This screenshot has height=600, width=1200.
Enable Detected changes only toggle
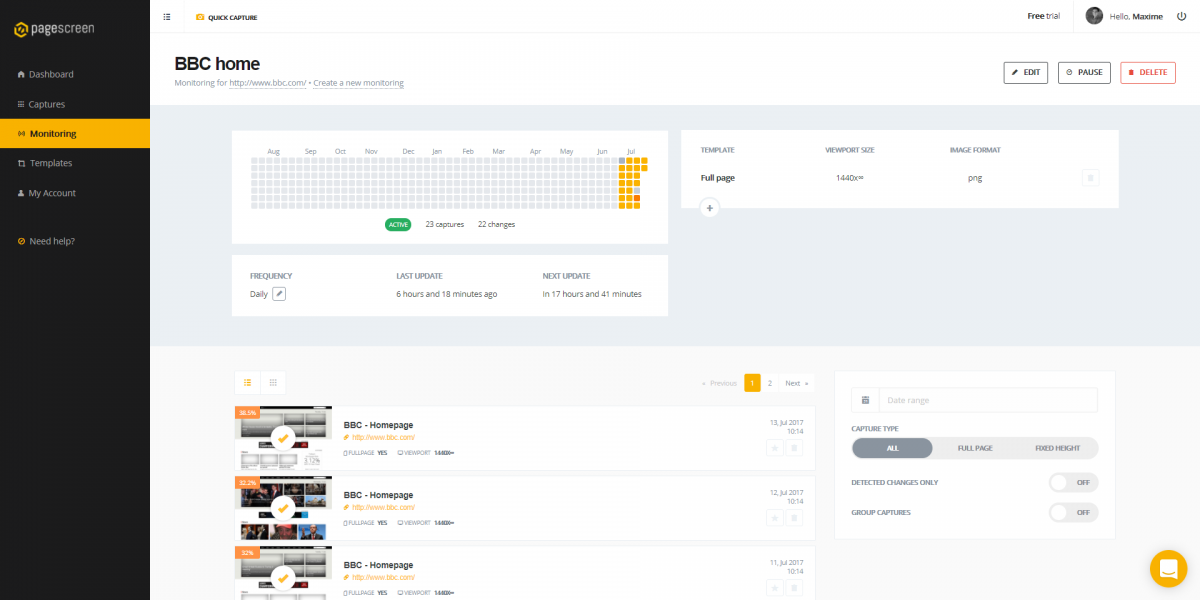[x=1073, y=482]
